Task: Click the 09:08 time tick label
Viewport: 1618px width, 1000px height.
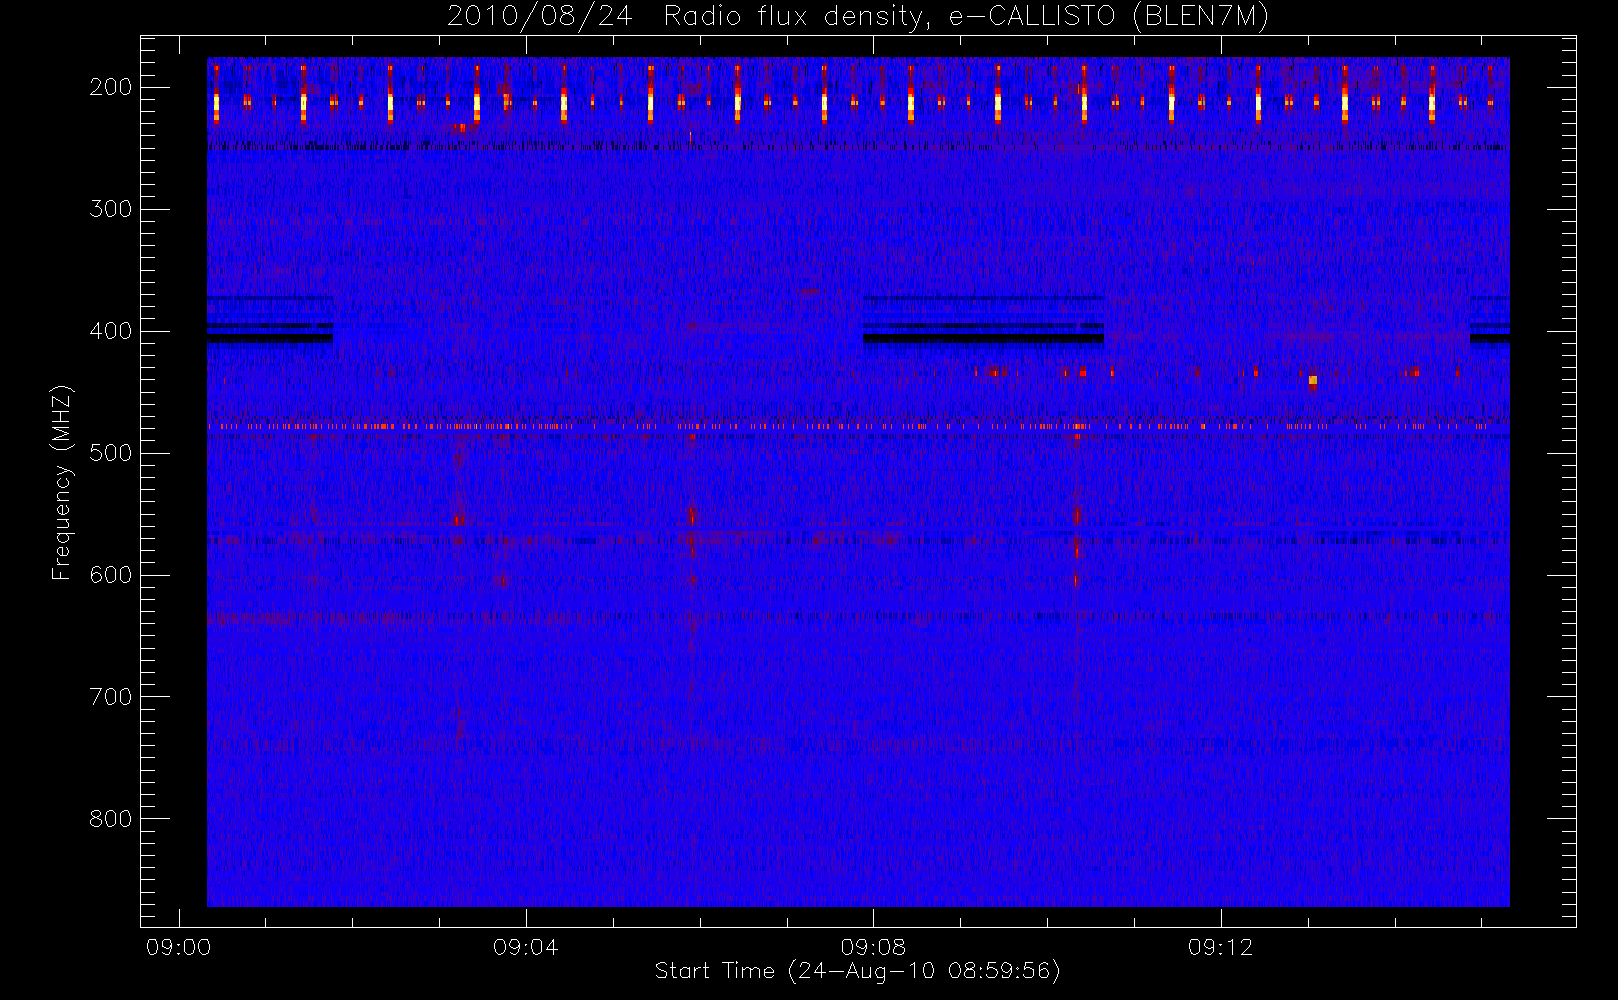Action: pos(873,947)
